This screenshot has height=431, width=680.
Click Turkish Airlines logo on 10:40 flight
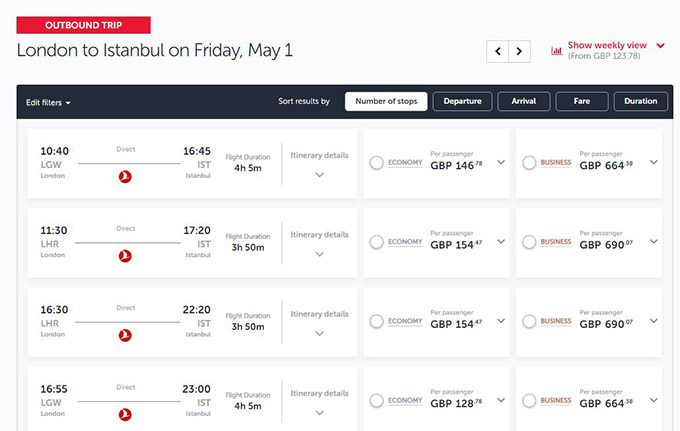point(125,176)
